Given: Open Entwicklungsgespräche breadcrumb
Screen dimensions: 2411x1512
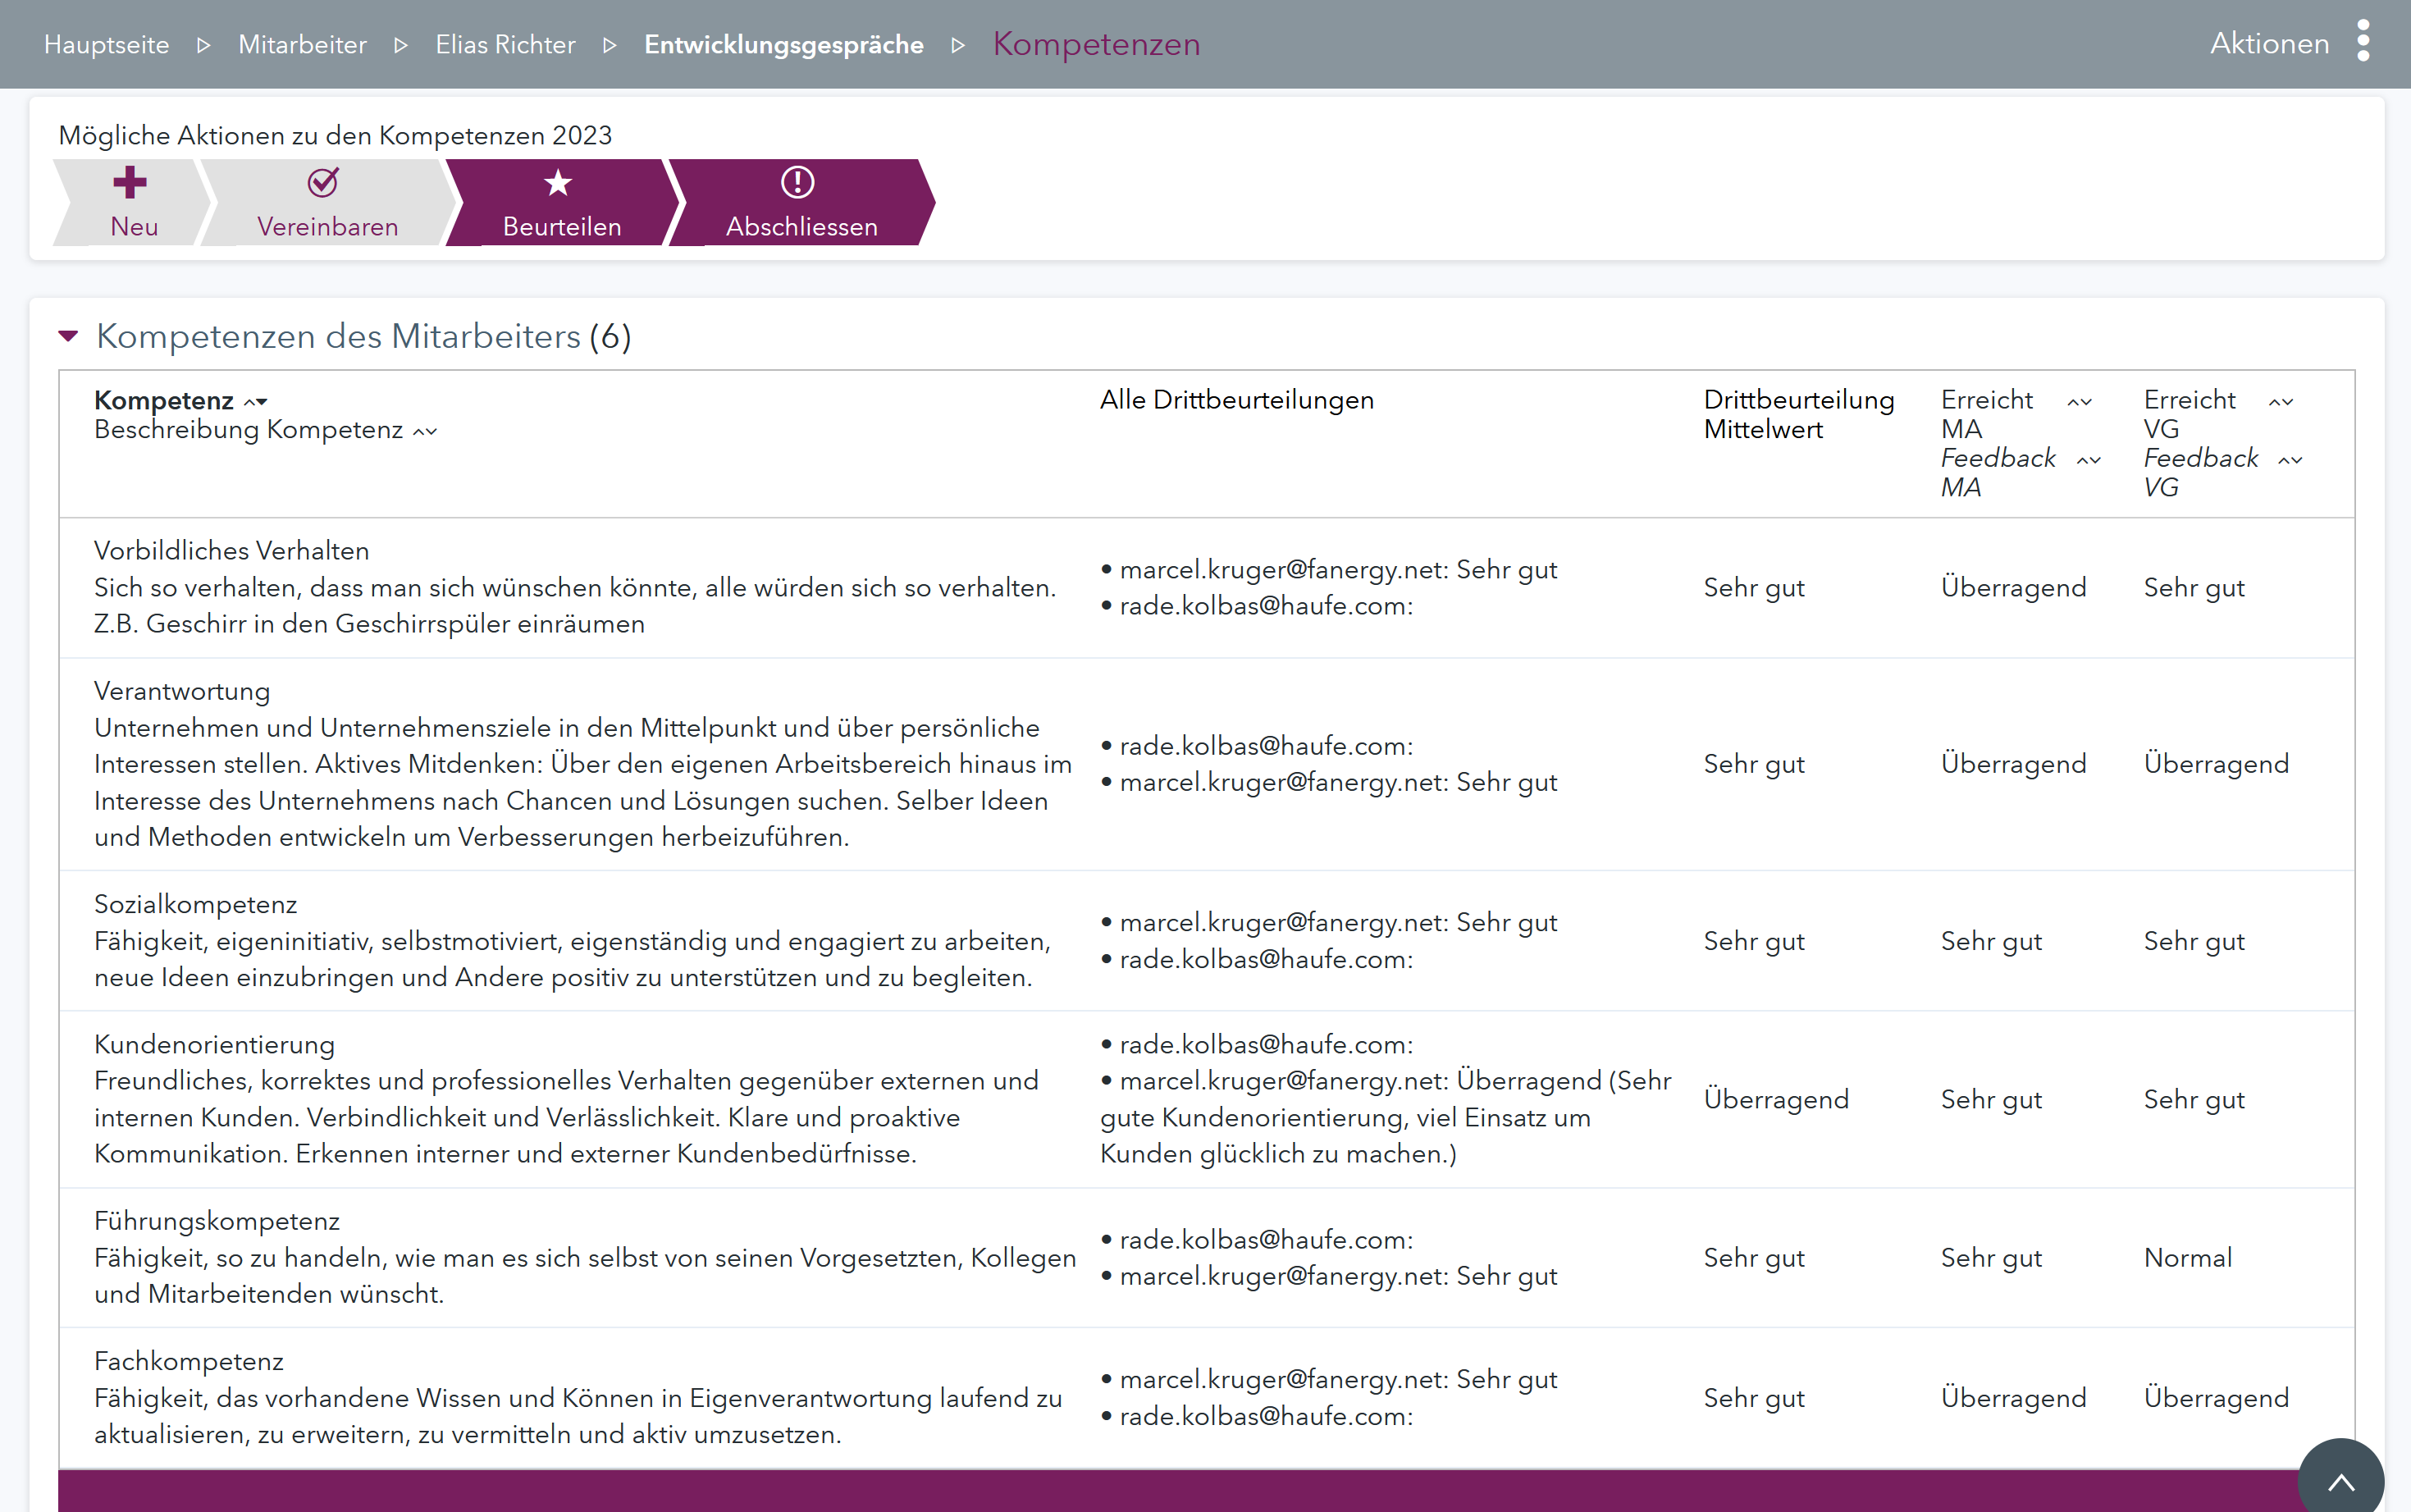Looking at the screenshot, I should tap(783, 45).
